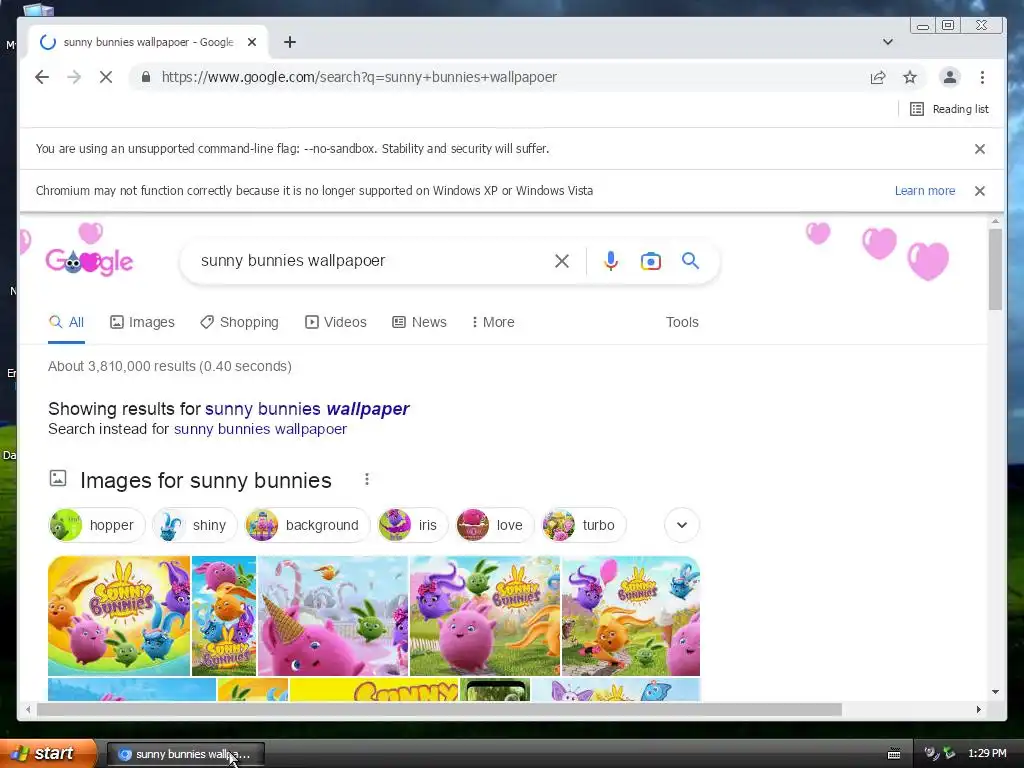1024x768 pixels.
Task: Focus the Google search input field
Action: pos(372,261)
